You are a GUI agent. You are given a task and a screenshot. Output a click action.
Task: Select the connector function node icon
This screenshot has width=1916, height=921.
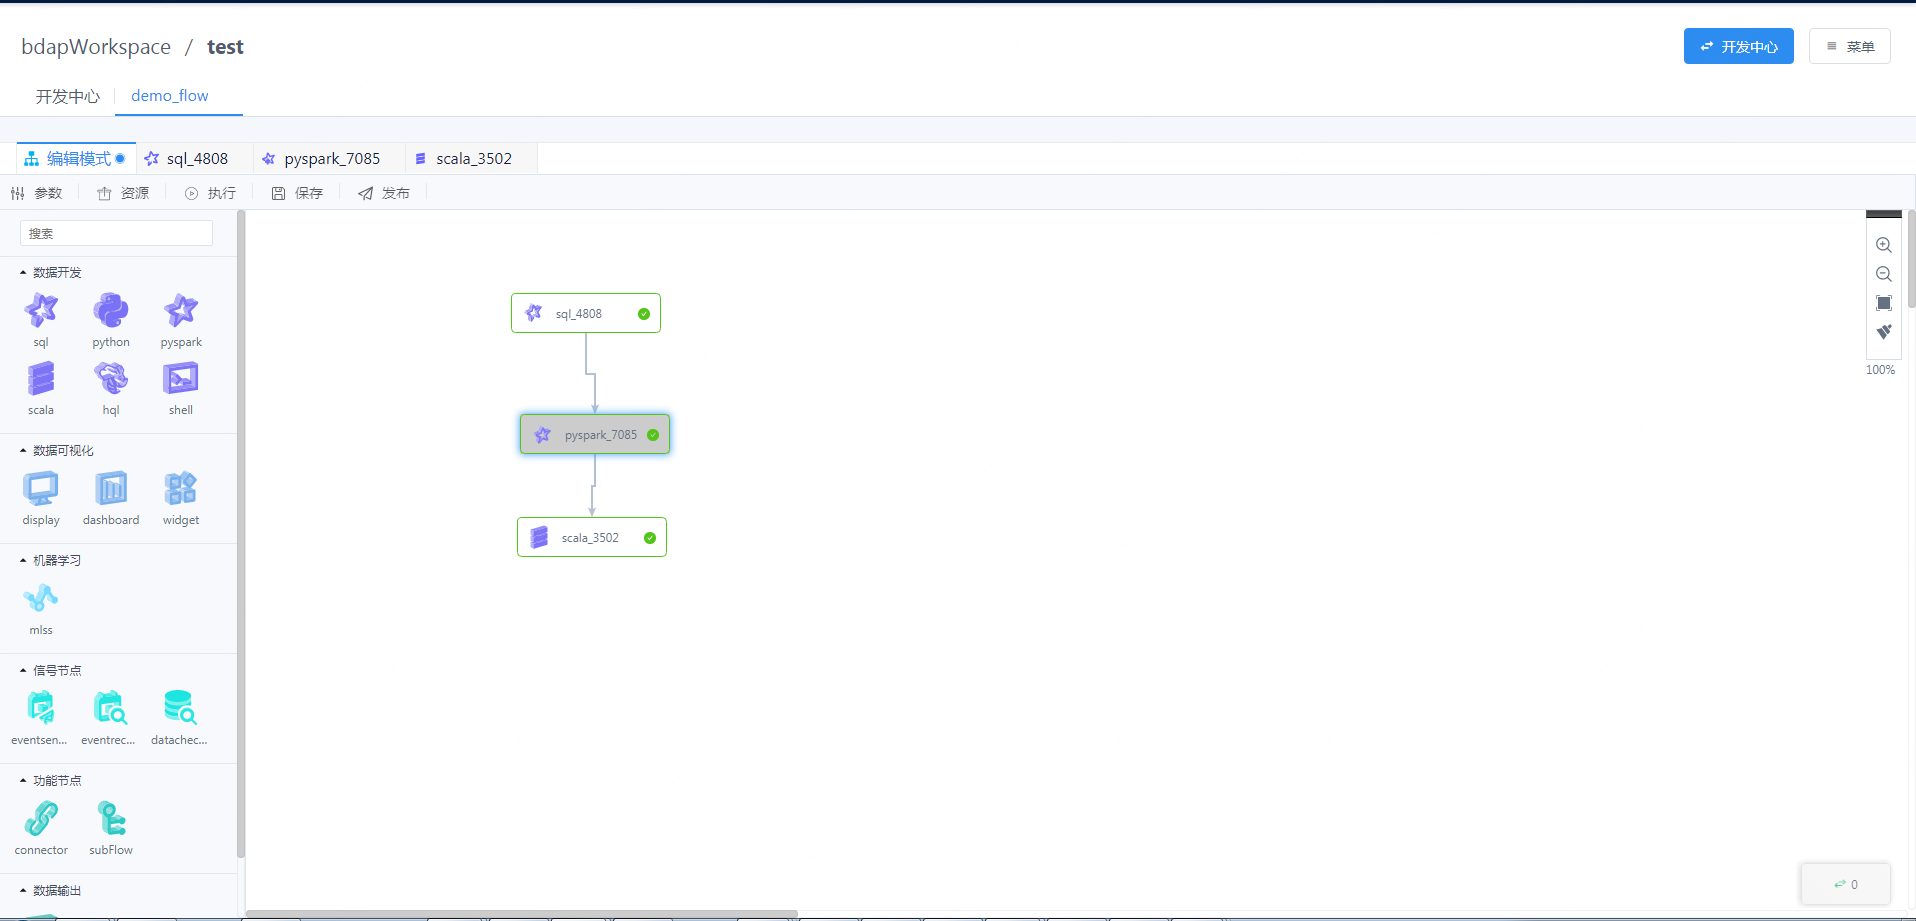tap(41, 819)
